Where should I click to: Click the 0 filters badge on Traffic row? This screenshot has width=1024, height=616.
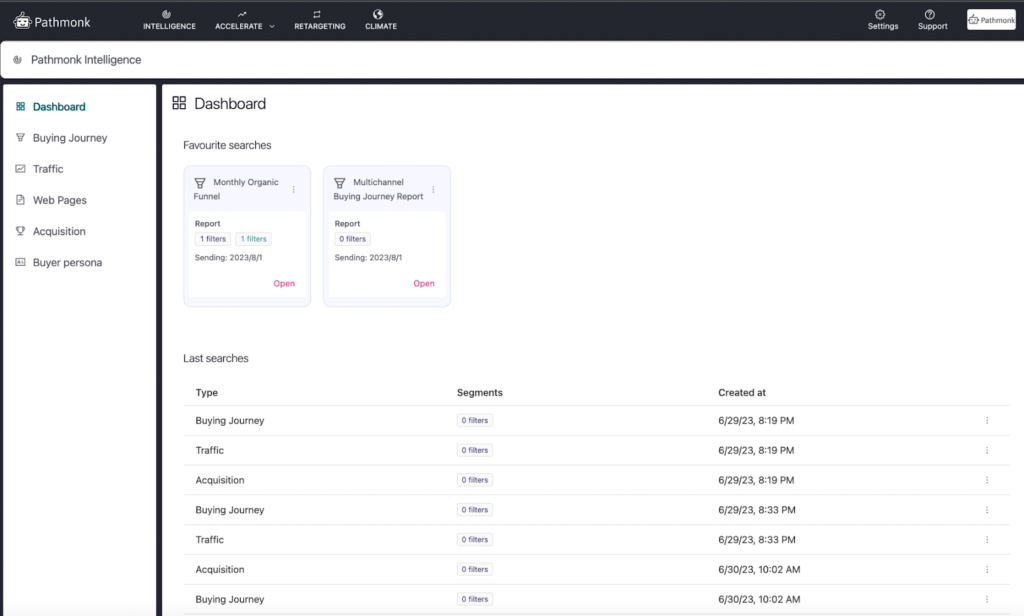tap(474, 450)
